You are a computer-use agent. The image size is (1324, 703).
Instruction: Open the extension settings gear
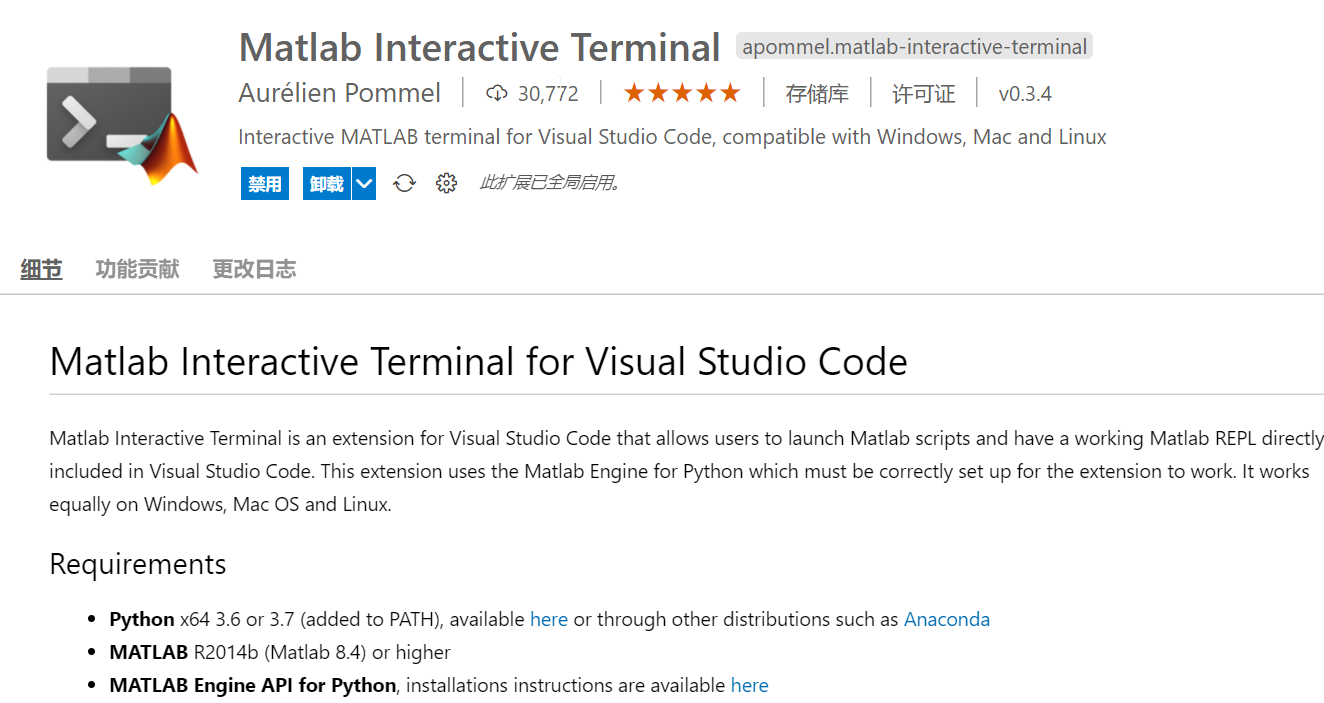click(x=447, y=183)
